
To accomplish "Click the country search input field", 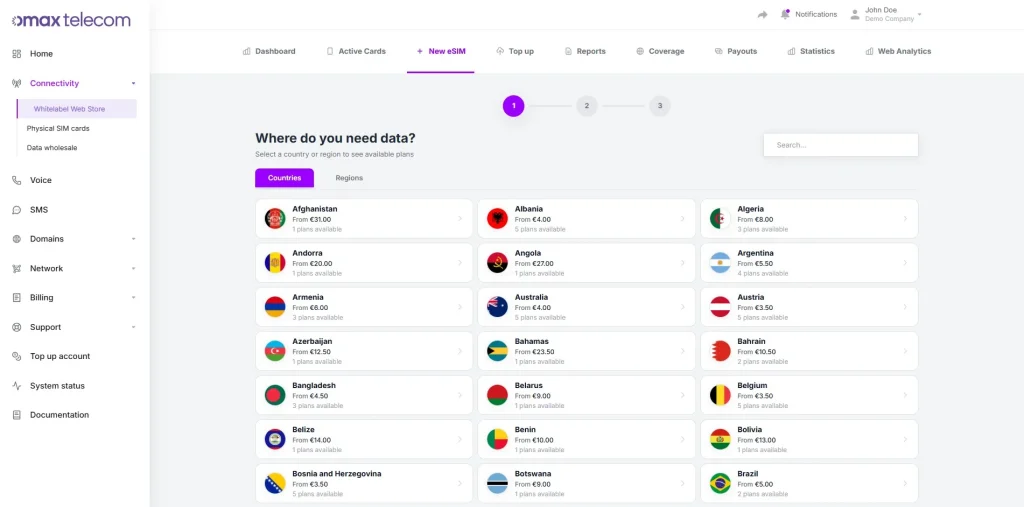I will [x=840, y=145].
